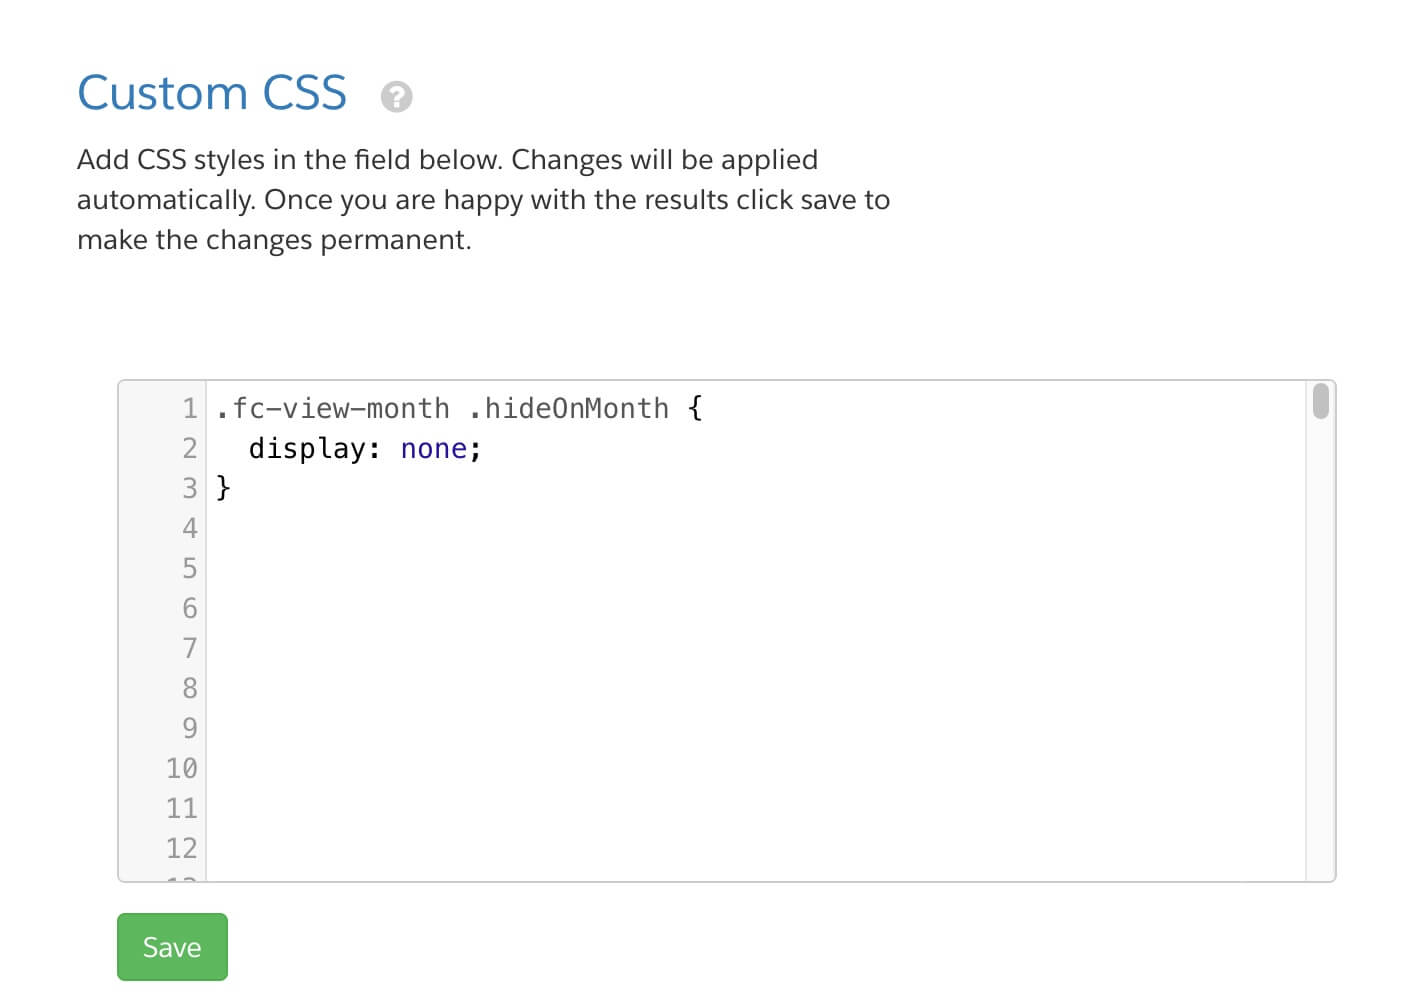Click the .hideOnMonth class selector text

(568, 408)
